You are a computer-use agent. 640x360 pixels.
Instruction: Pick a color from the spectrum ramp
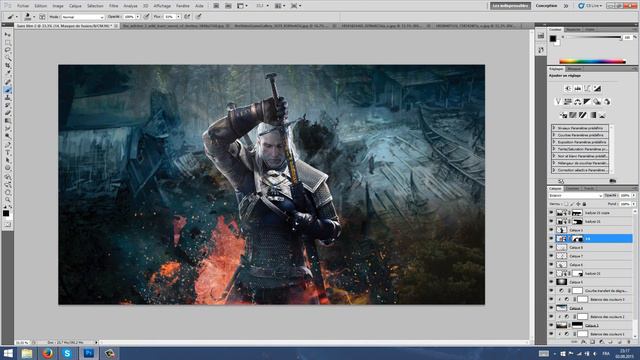point(592,62)
